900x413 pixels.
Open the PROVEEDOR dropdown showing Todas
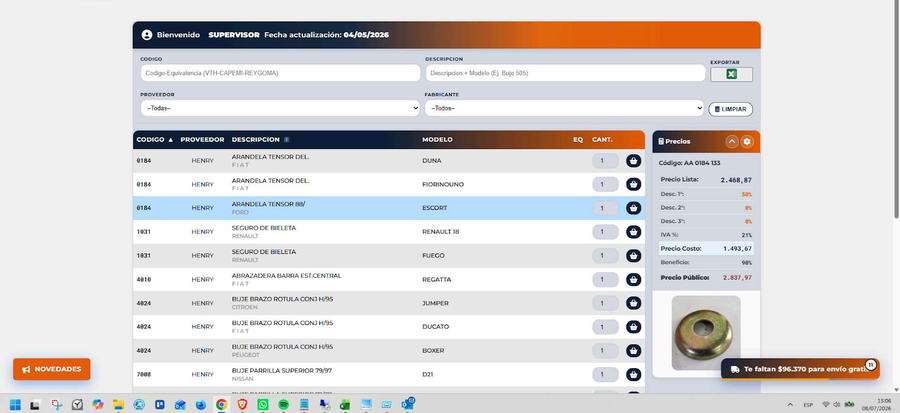coord(280,108)
